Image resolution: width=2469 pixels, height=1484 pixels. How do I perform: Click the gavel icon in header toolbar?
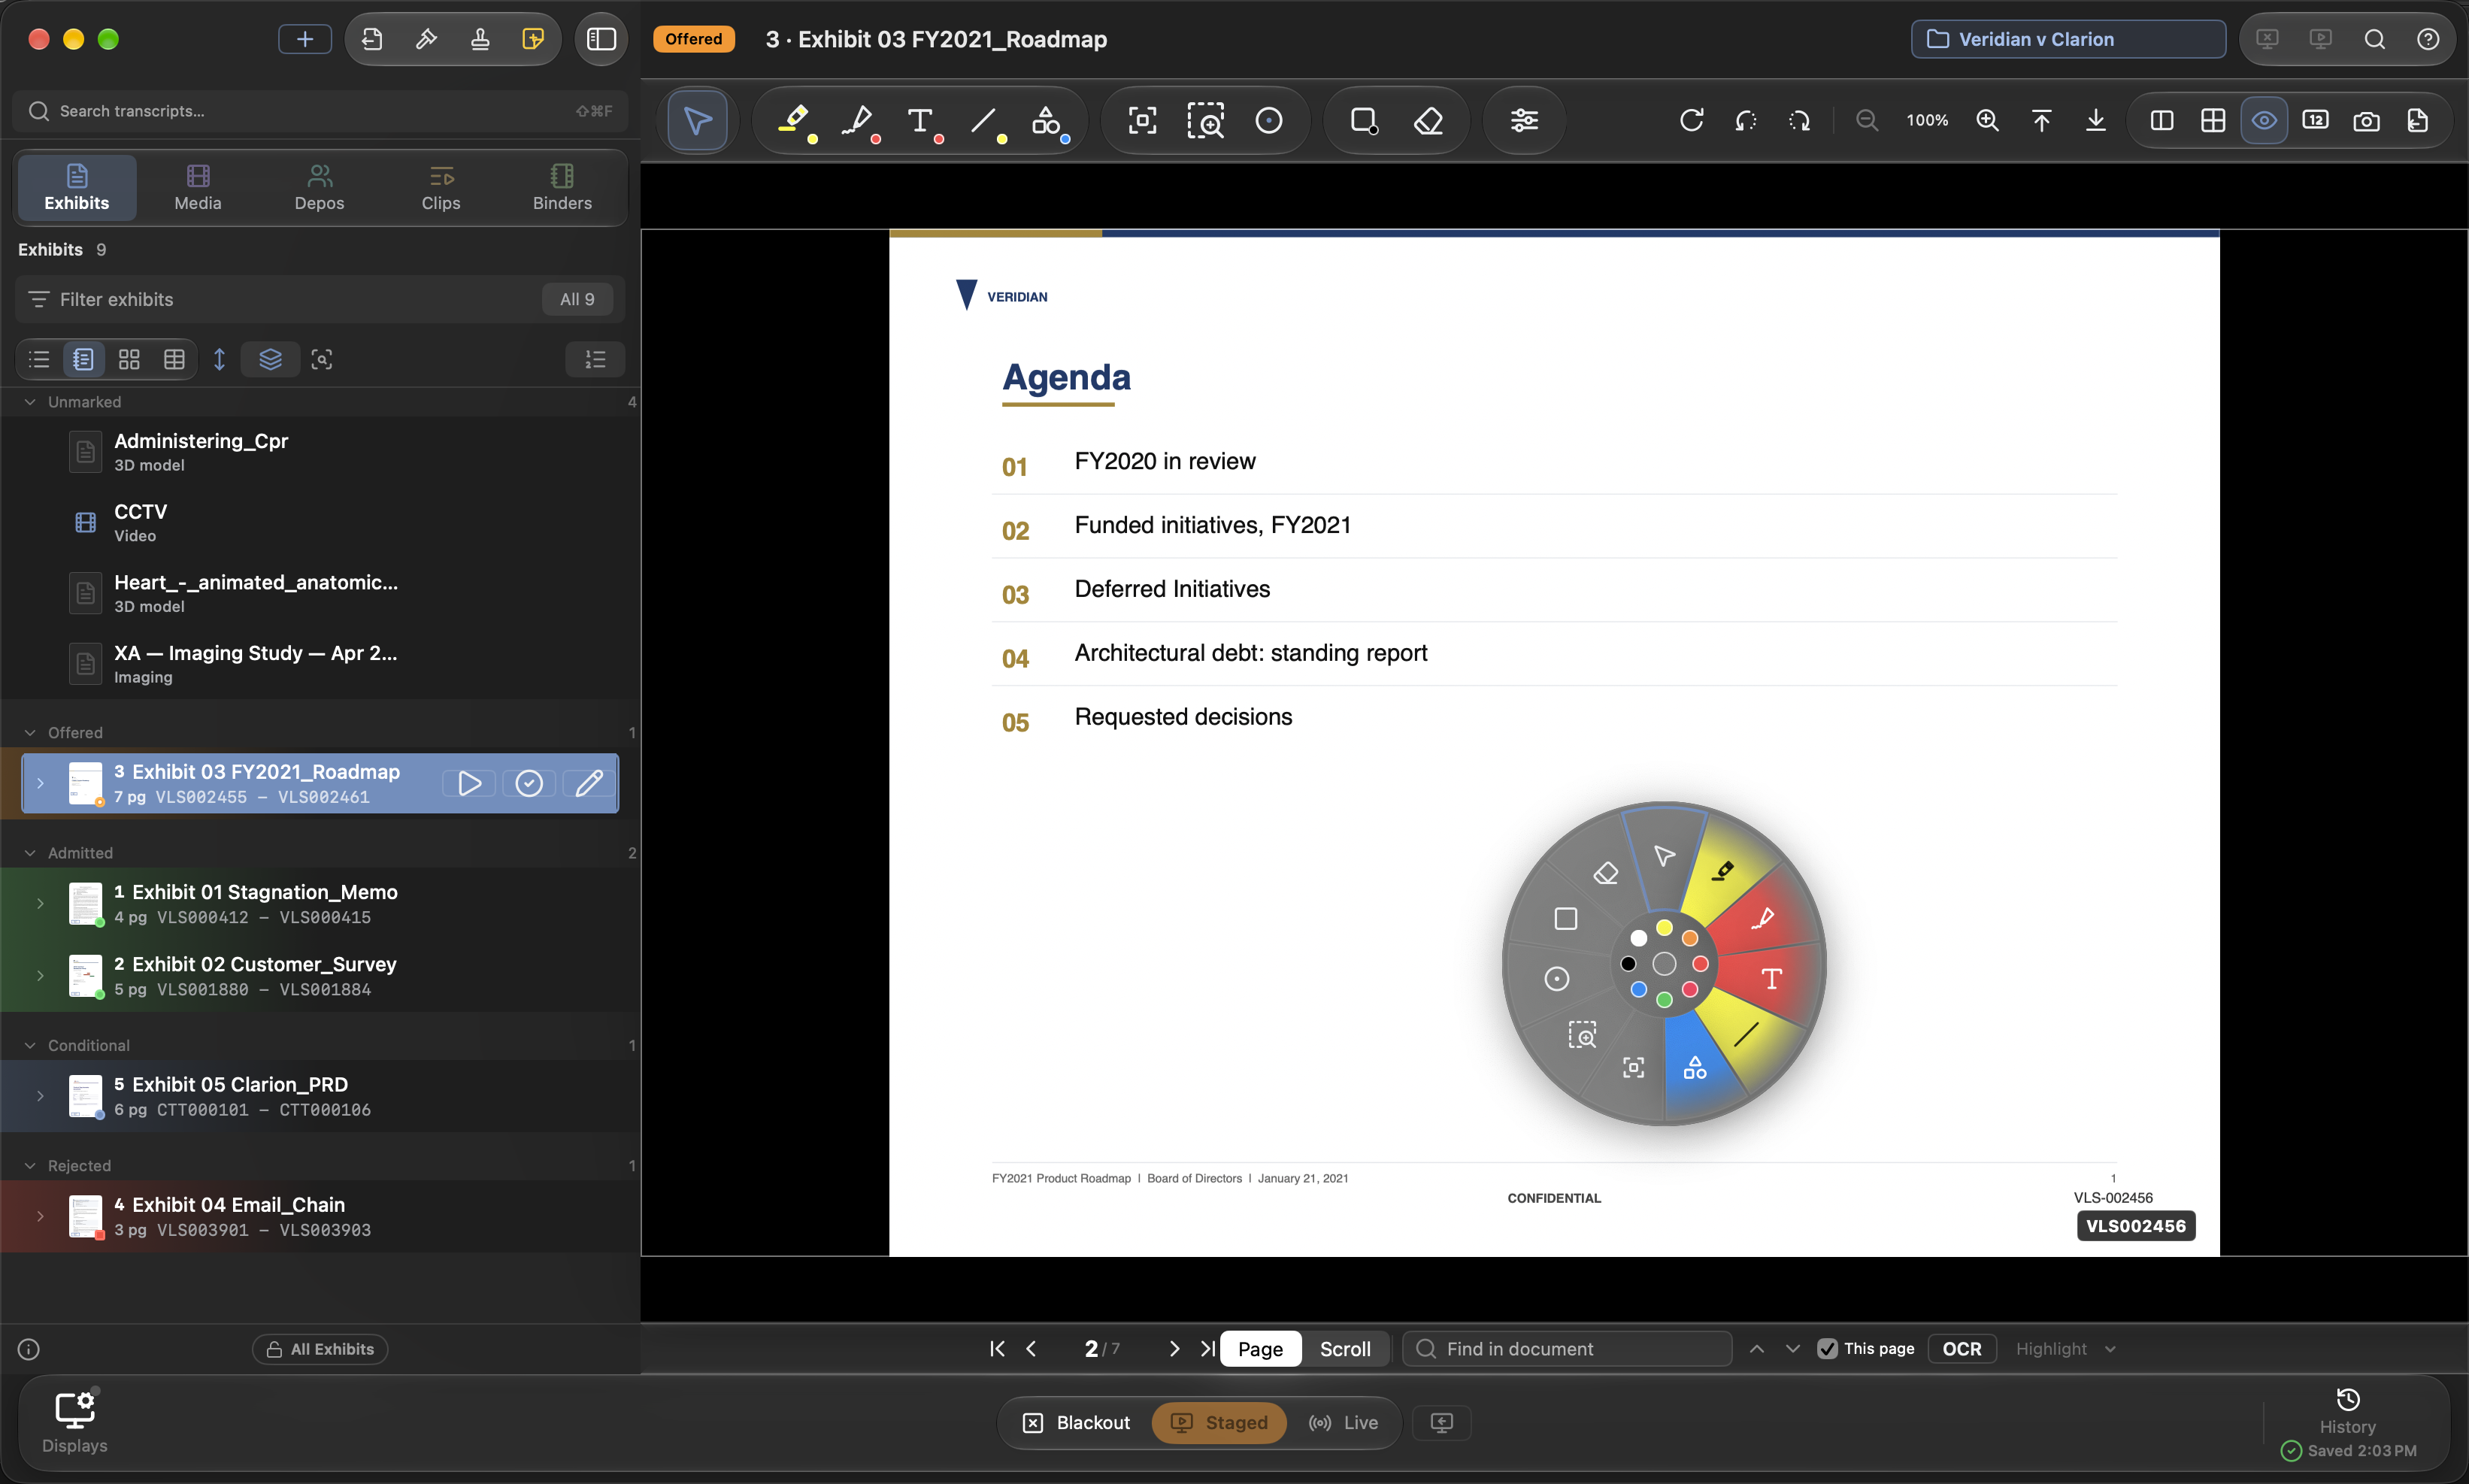point(426,39)
